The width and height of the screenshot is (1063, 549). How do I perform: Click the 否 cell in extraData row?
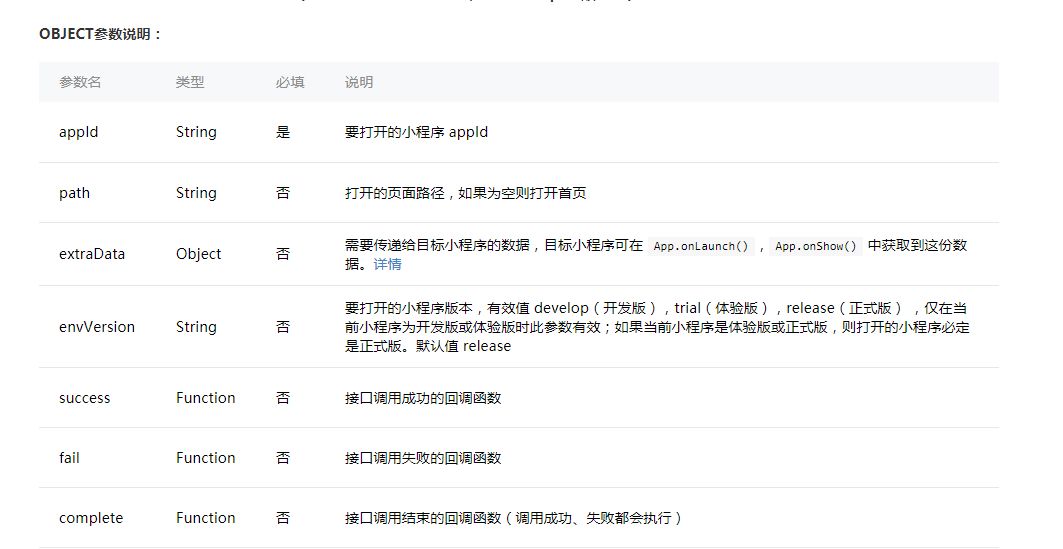pyautogui.click(x=283, y=254)
